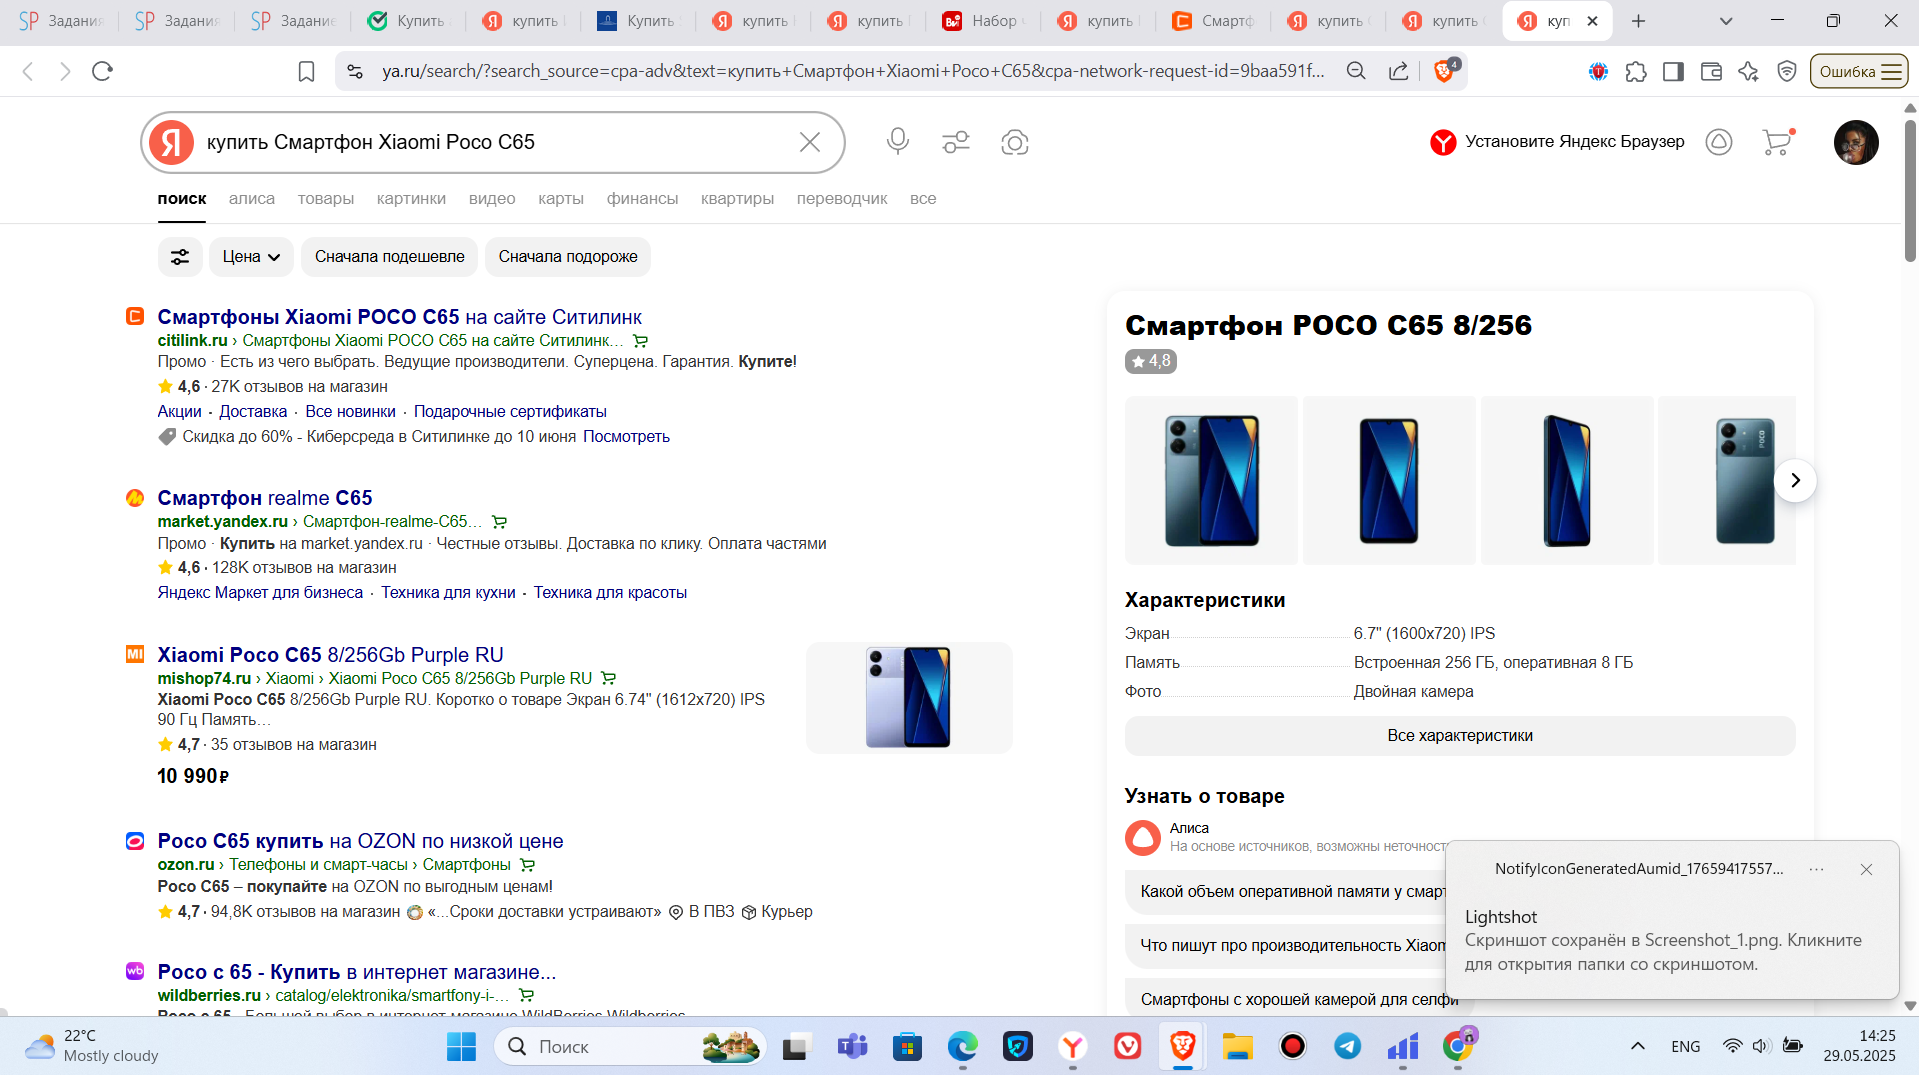Expand the Цена price dropdown

(x=251, y=257)
